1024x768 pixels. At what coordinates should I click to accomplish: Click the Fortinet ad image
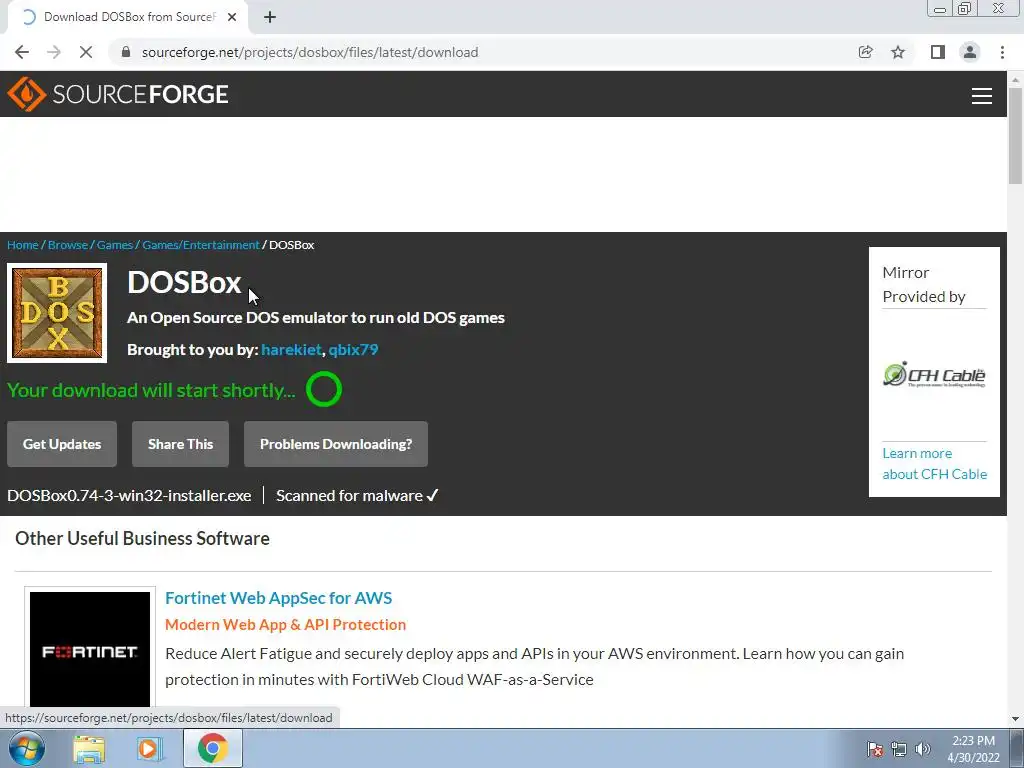click(x=90, y=649)
